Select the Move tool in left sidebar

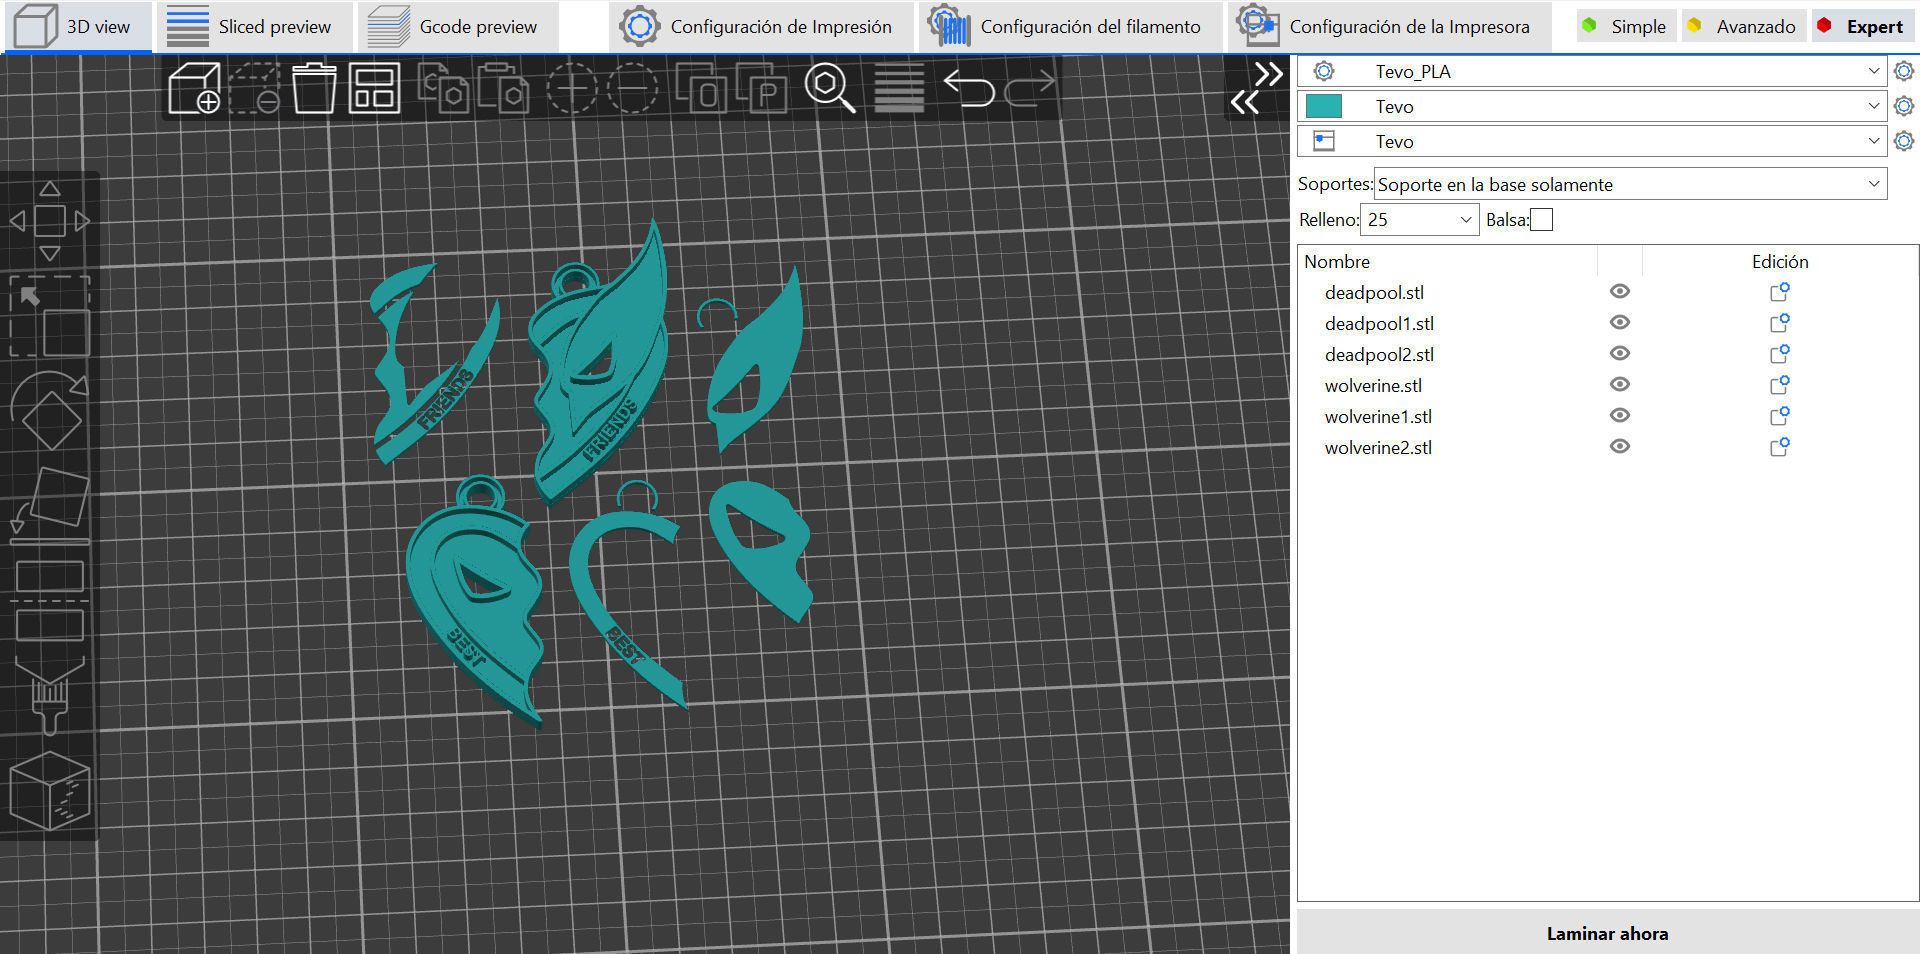pyautogui.click(x=49, y=221)
